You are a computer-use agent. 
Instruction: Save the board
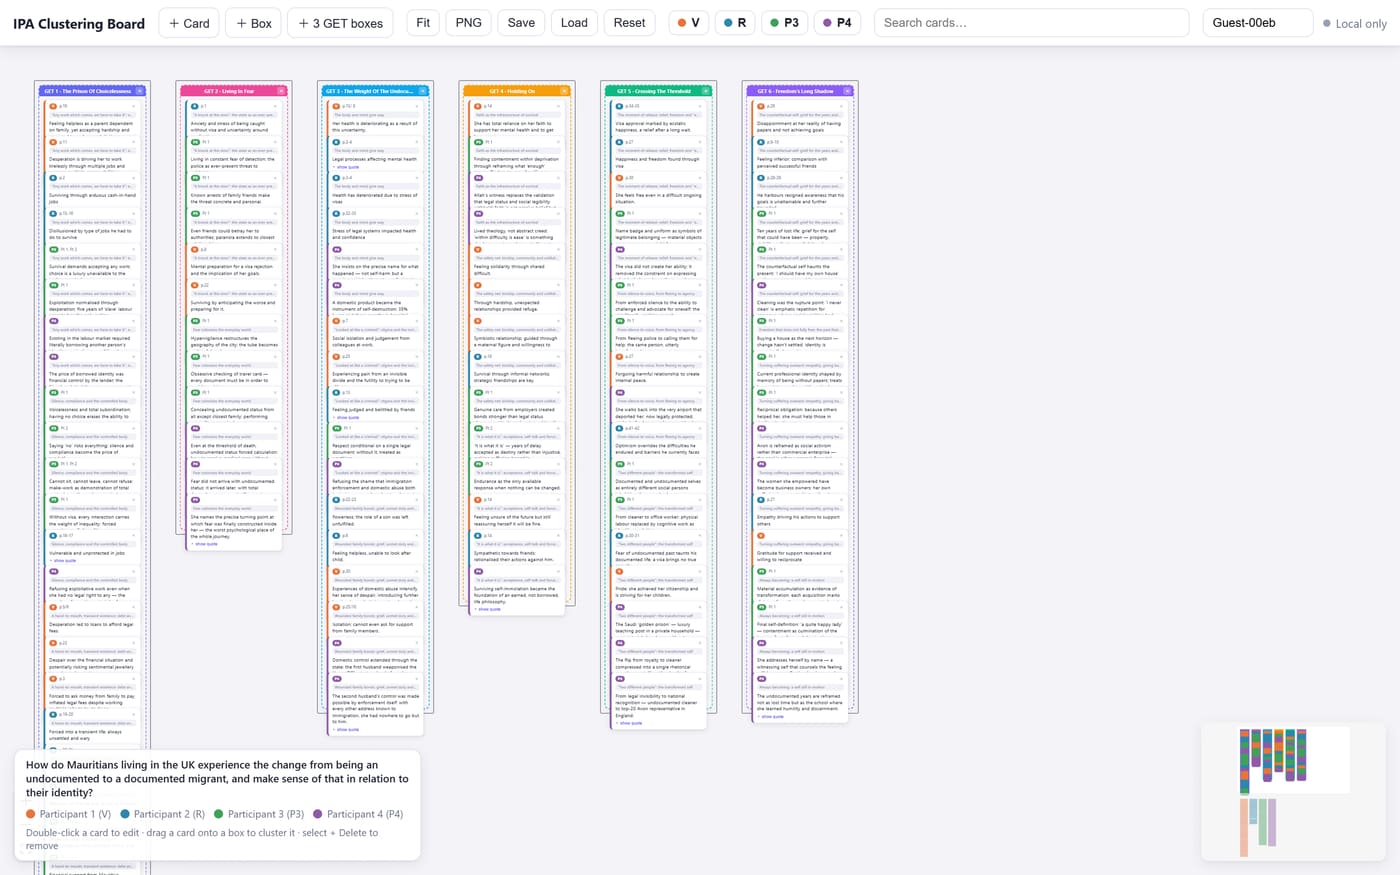521,23
